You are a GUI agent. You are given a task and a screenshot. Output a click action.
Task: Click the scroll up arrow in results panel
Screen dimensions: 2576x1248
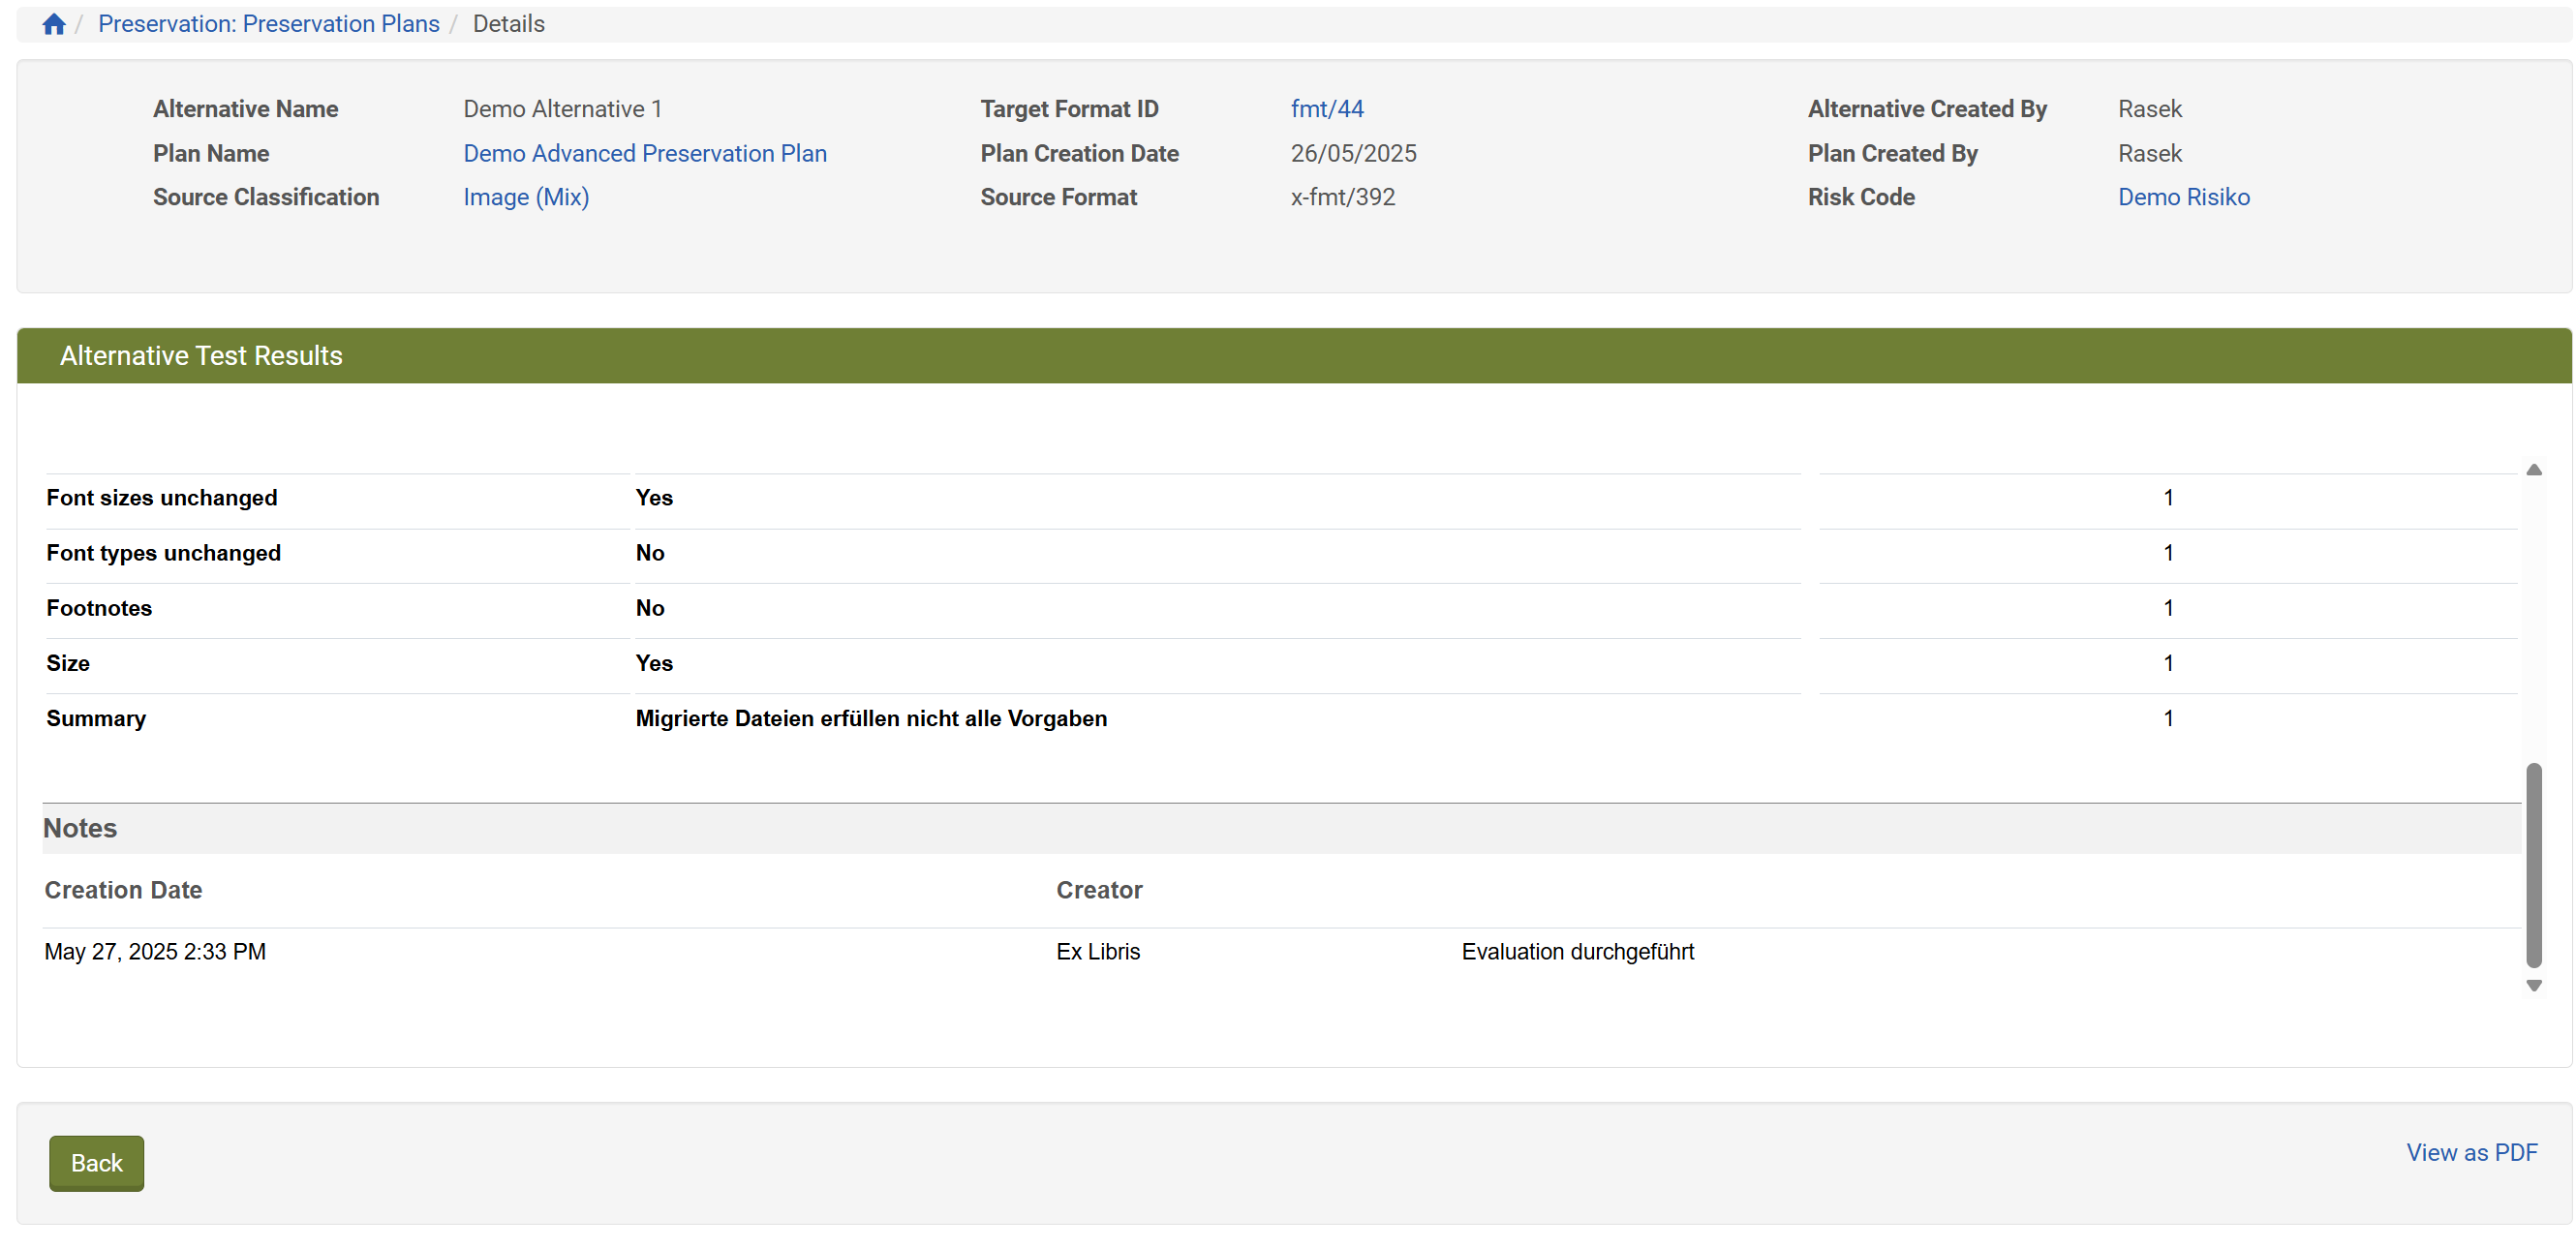click(2533, 470)
